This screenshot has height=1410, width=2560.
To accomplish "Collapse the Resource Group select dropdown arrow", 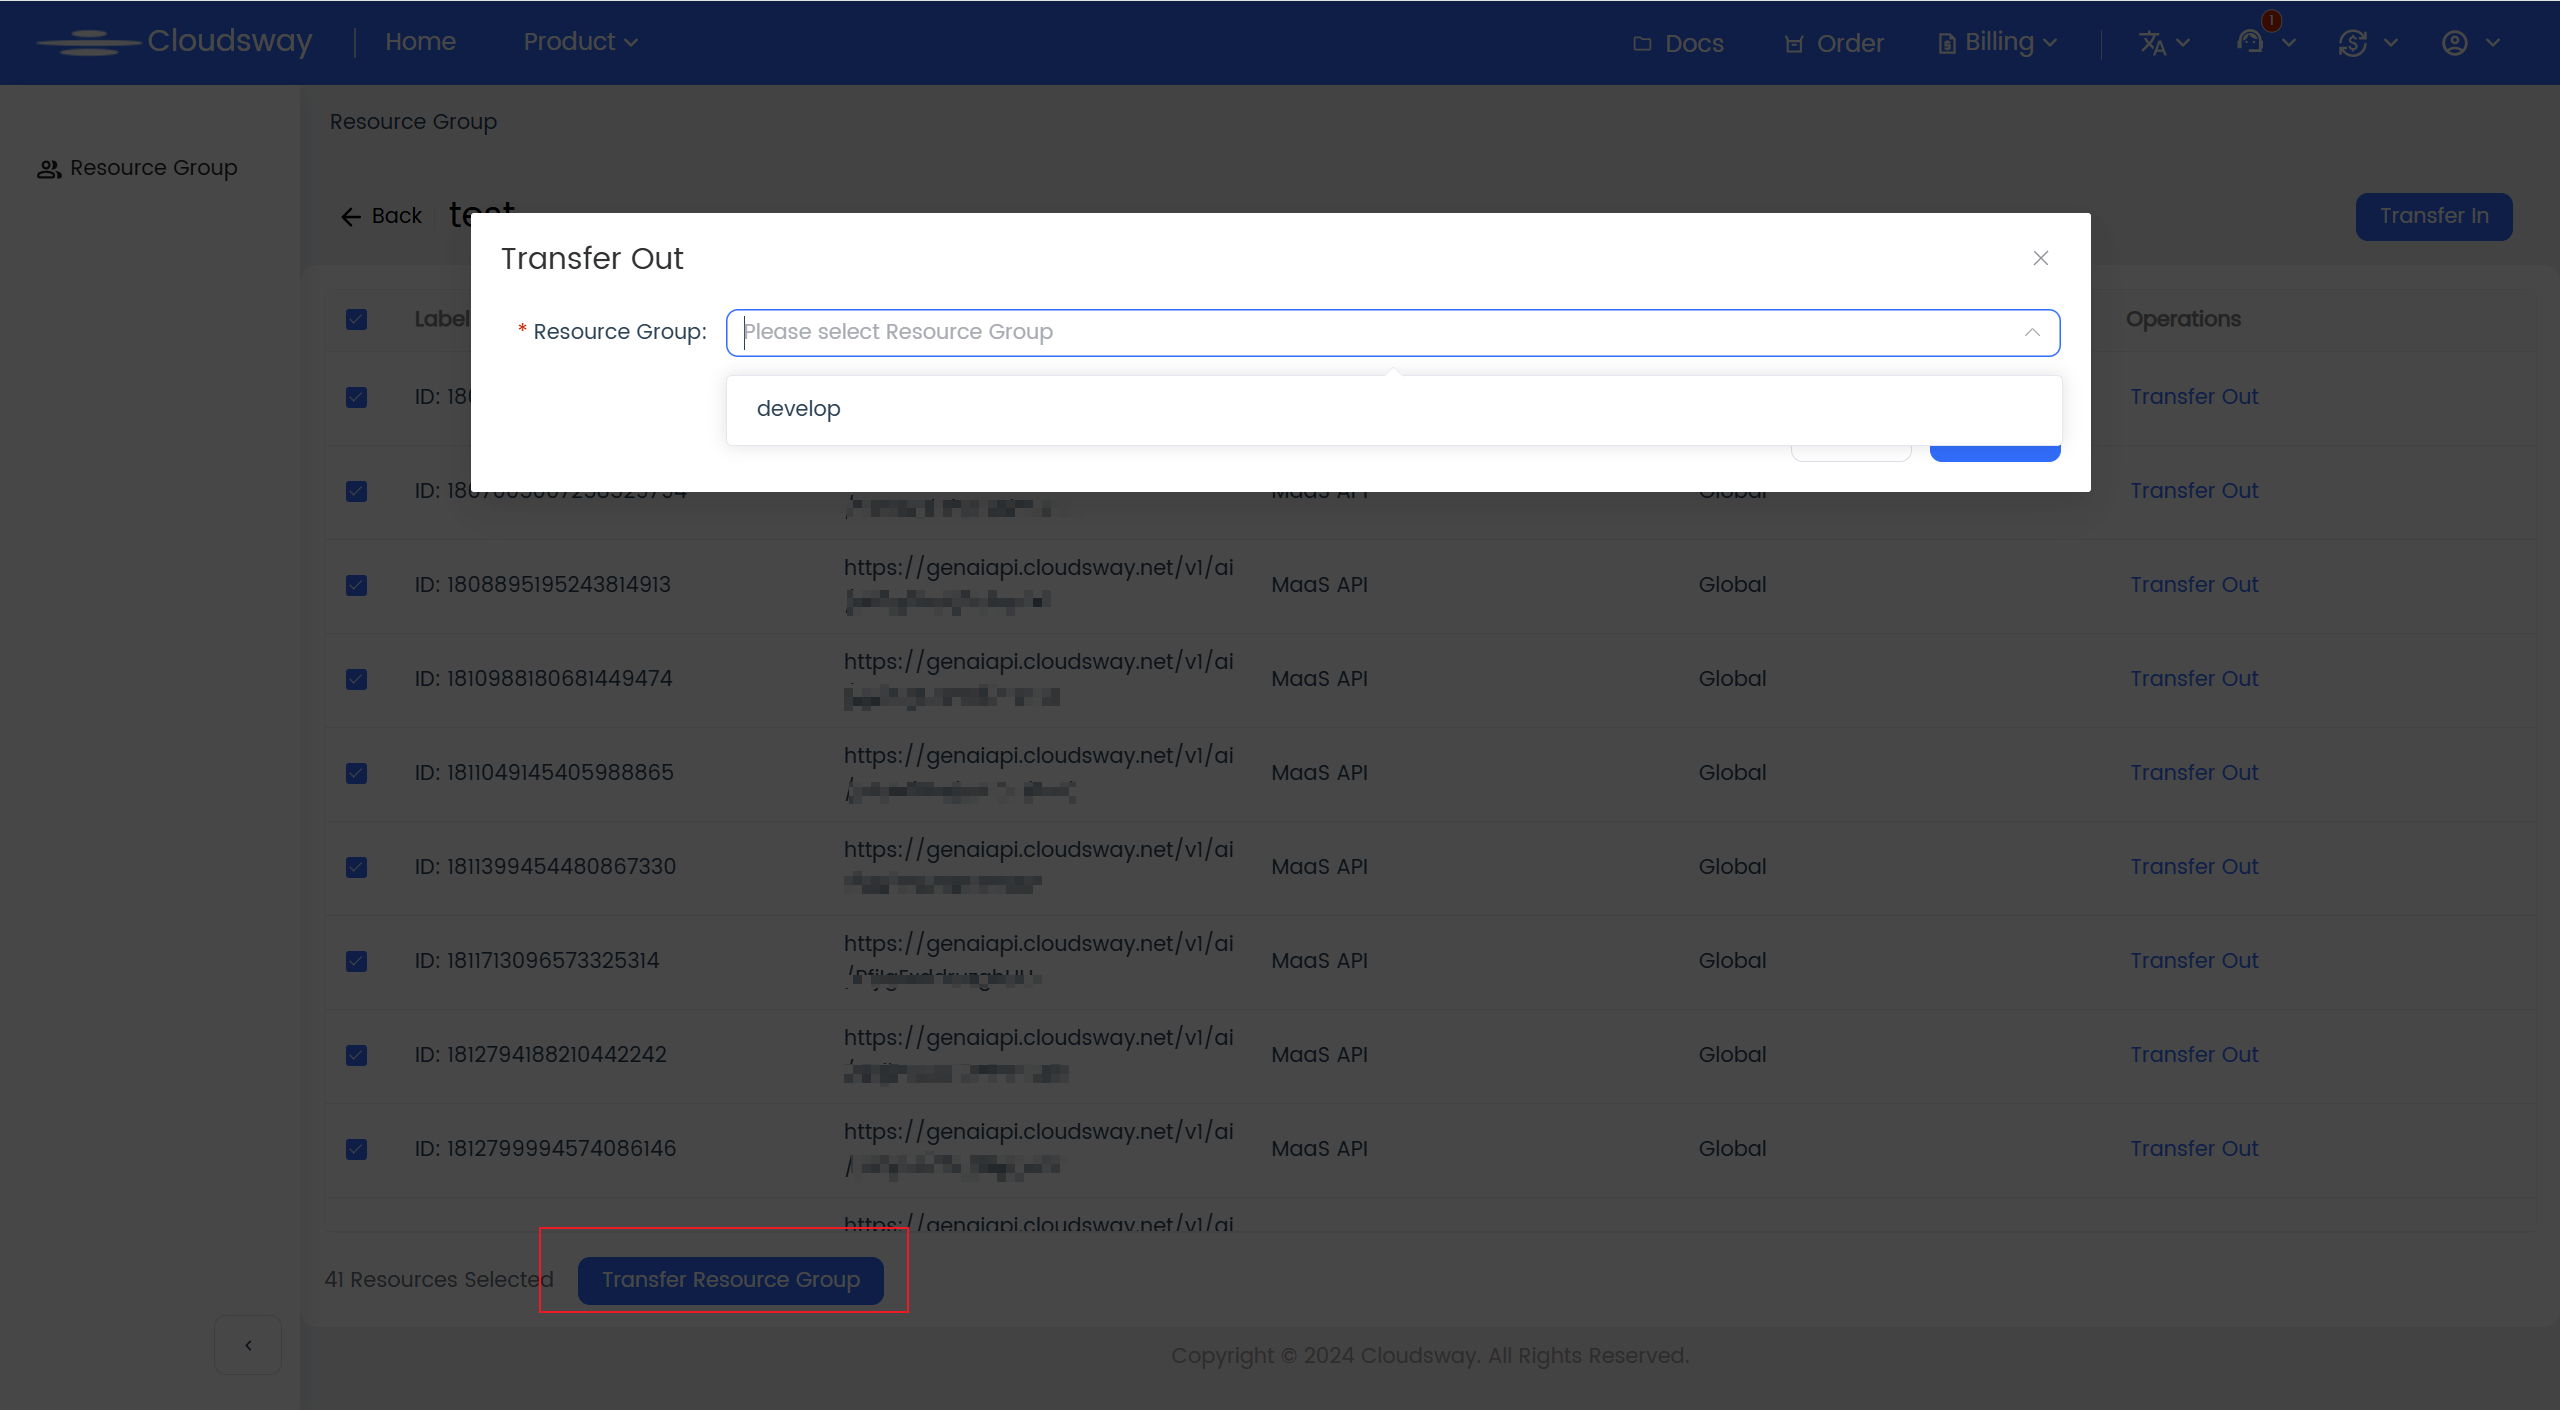I will [x=2032, y=332].
